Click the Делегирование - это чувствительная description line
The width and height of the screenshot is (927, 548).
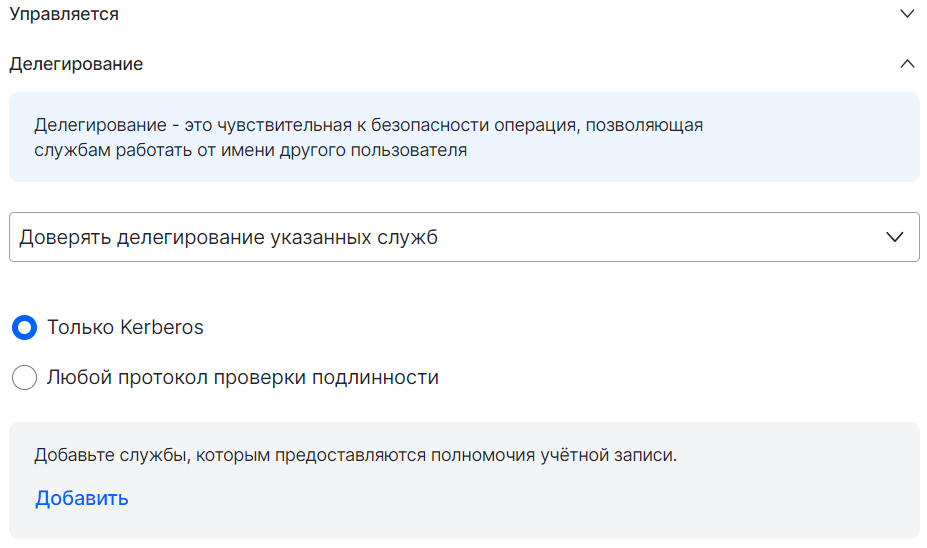(368, 126)
